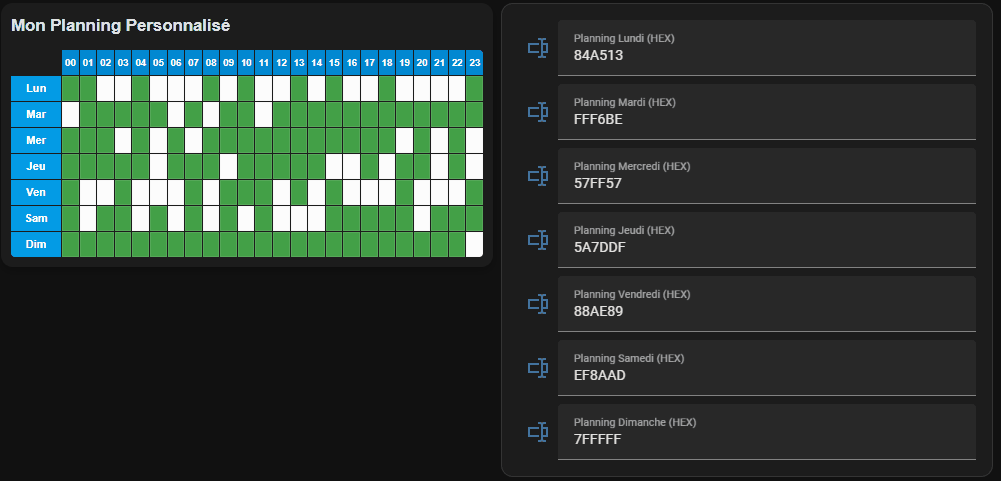The width and height of the screenshot is (1001, 481).
Task: Click the icon beside Planning Lundi
Action: [x=538, y=48]
